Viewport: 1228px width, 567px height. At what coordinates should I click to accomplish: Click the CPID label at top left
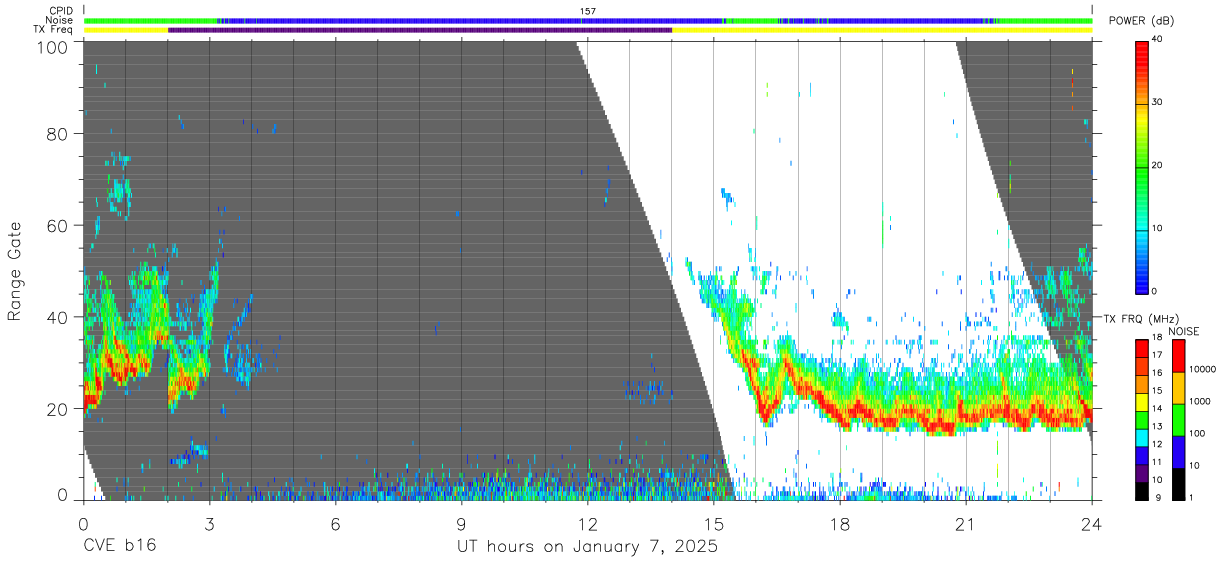[x=59, y=11]
